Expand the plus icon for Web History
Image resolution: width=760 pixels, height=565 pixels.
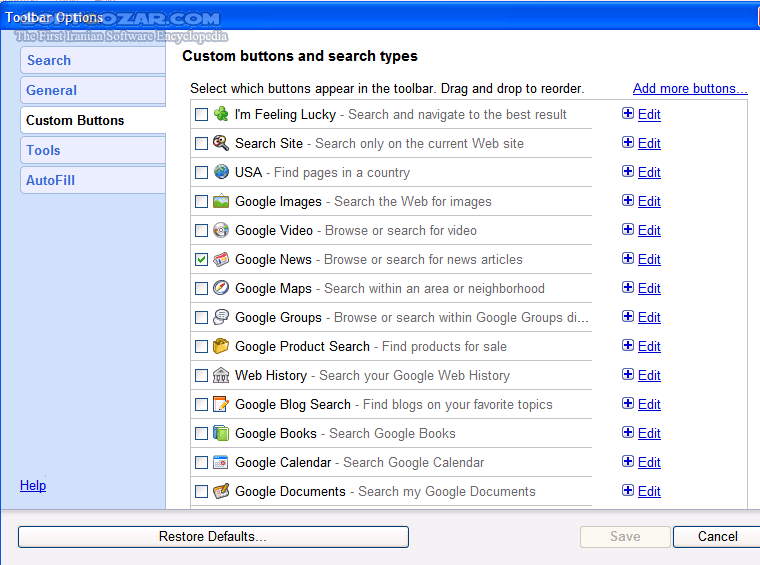click(628, 374)
